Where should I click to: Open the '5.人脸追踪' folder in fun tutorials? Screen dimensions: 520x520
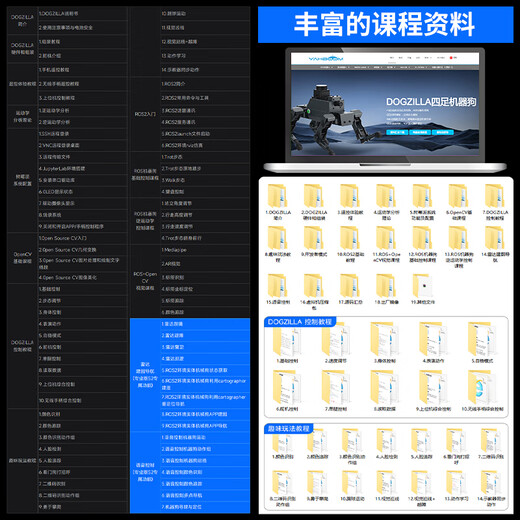coord(421,441)
